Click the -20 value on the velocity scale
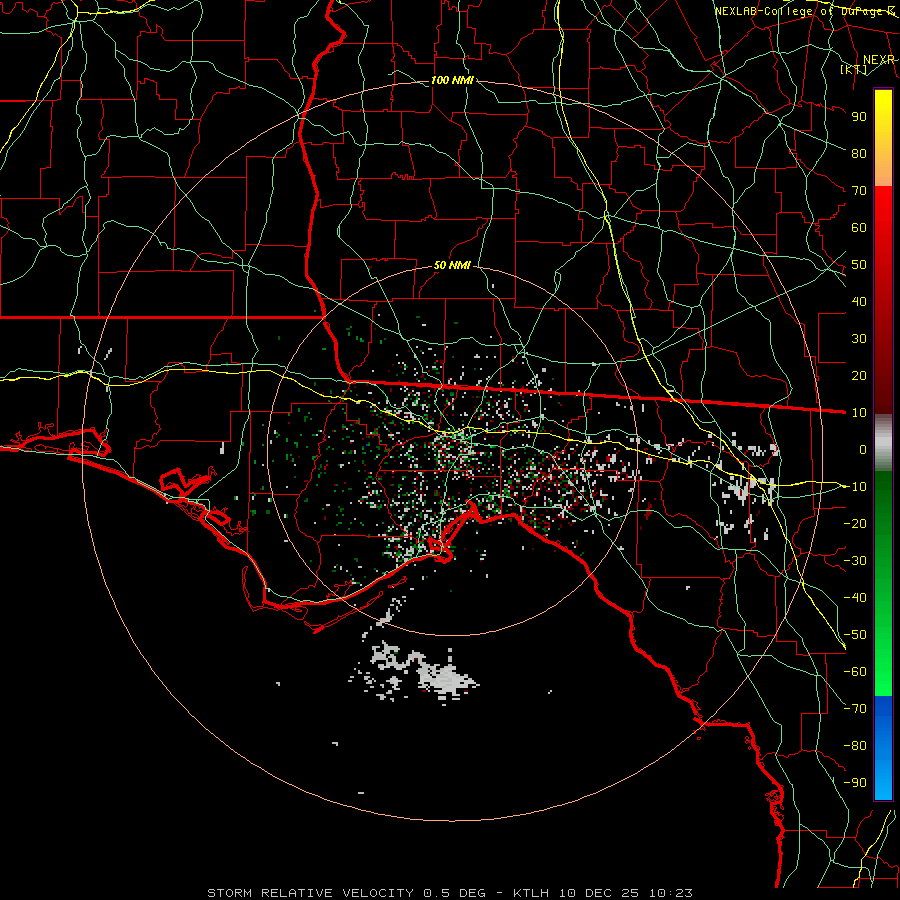The width and height of the screenshot is (900, 900). click(x=855, y=523)
